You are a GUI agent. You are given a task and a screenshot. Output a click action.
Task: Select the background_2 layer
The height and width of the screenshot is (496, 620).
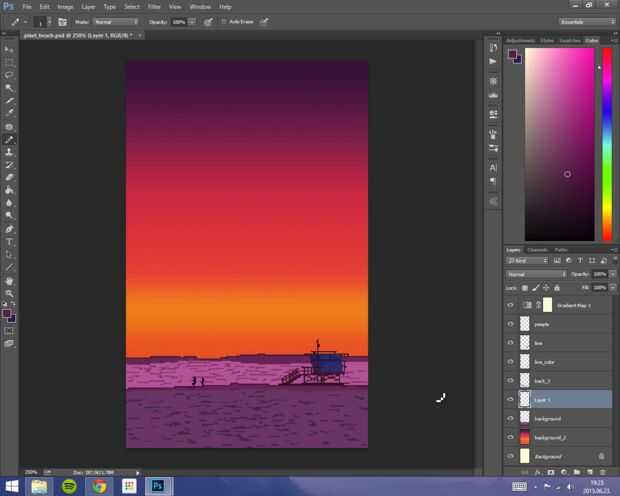coord(558,437)
